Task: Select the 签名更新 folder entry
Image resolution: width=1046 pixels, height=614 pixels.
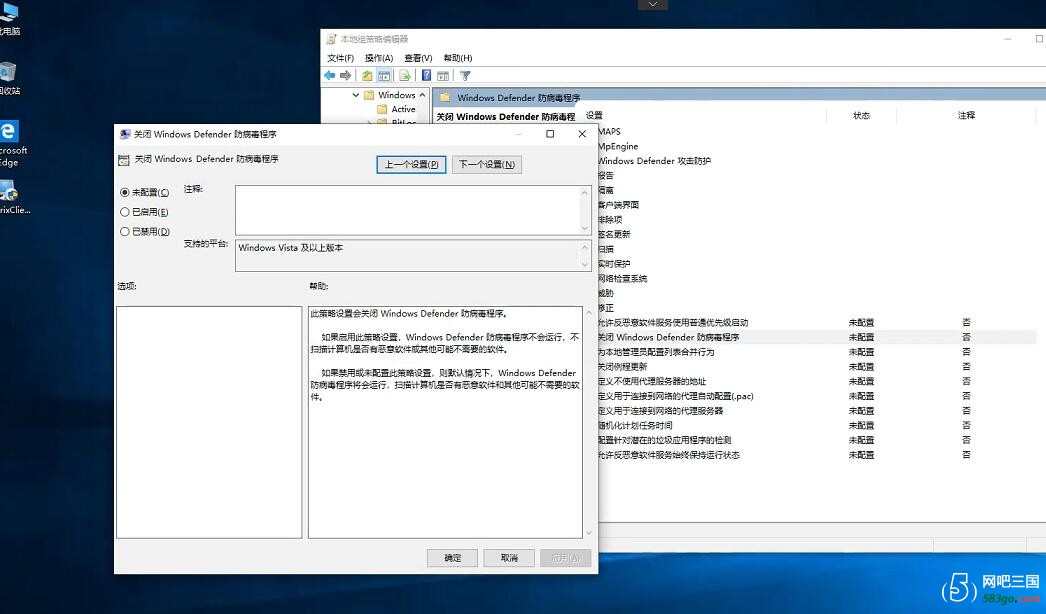Action: click(x=614, y=234)
